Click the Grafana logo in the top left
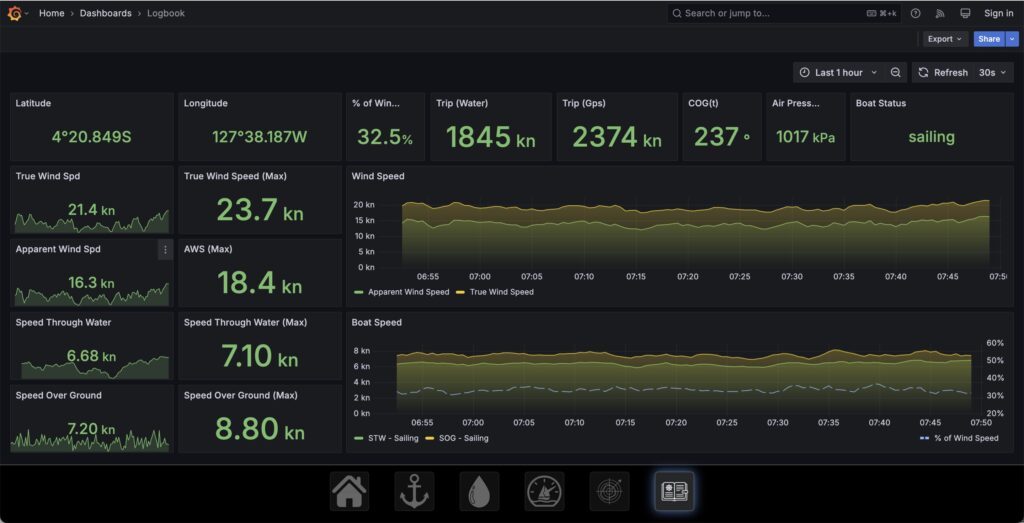1024x523 pixels. tap(14, 13)
